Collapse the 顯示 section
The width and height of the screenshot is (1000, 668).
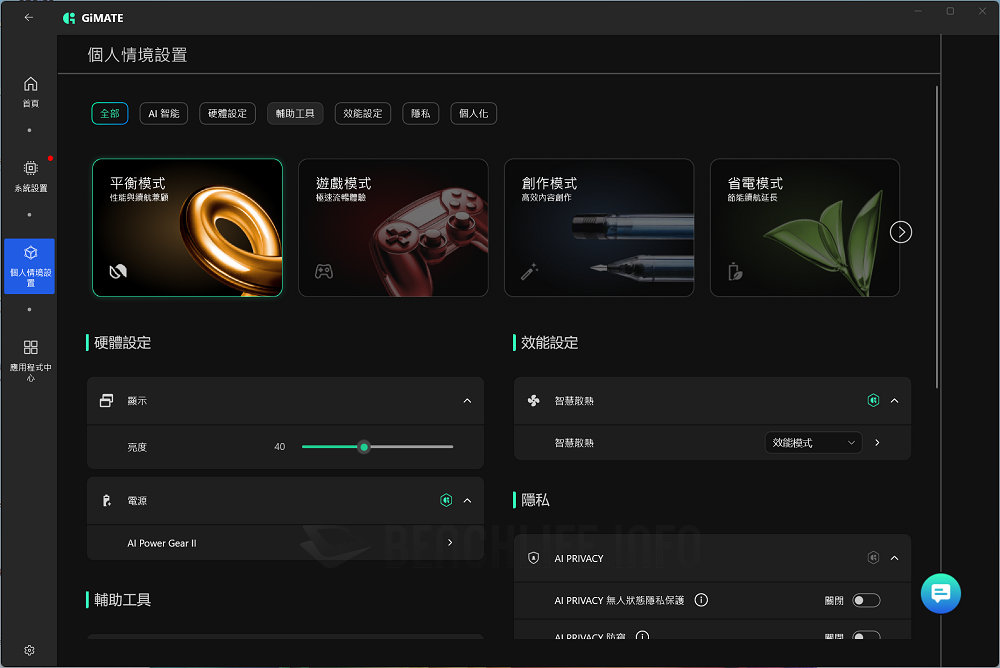click(467, 401)
